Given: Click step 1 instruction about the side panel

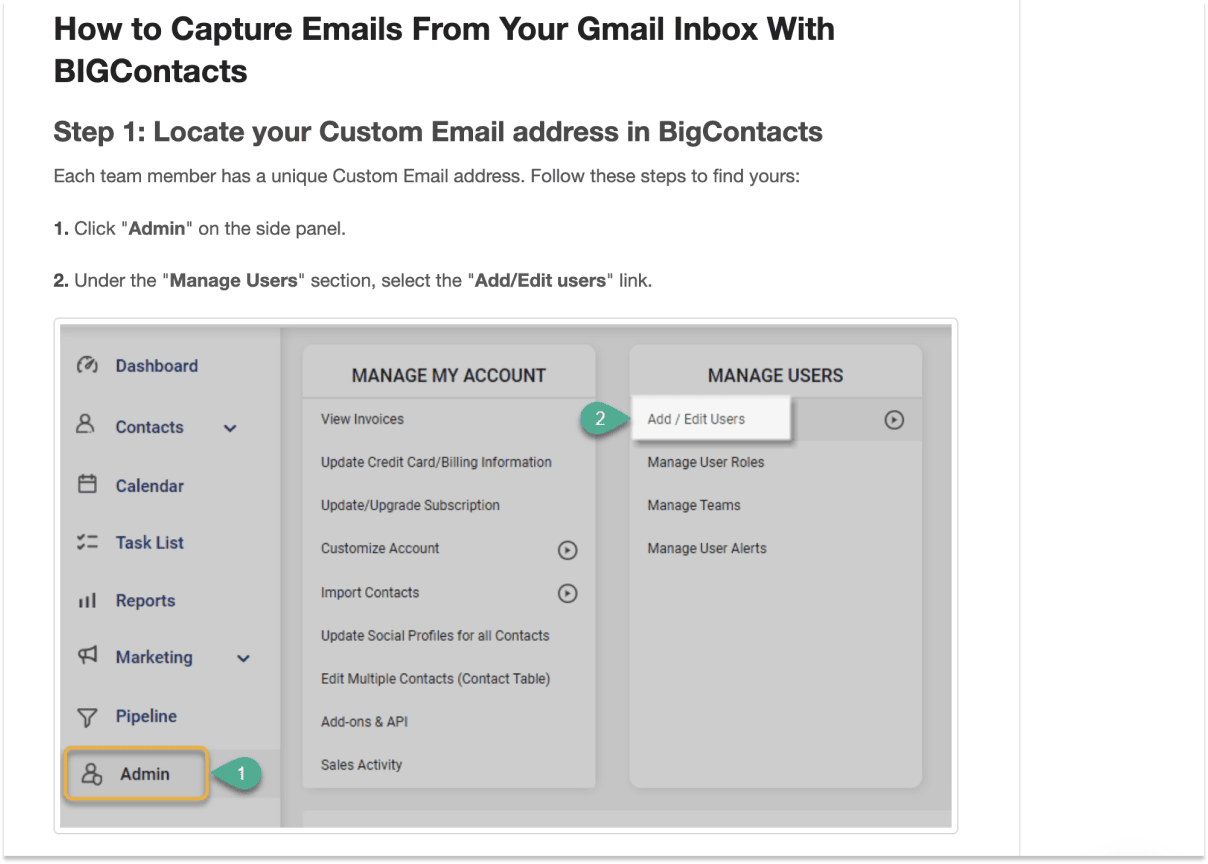Looking at the screenshot, I should click(200, 229).
